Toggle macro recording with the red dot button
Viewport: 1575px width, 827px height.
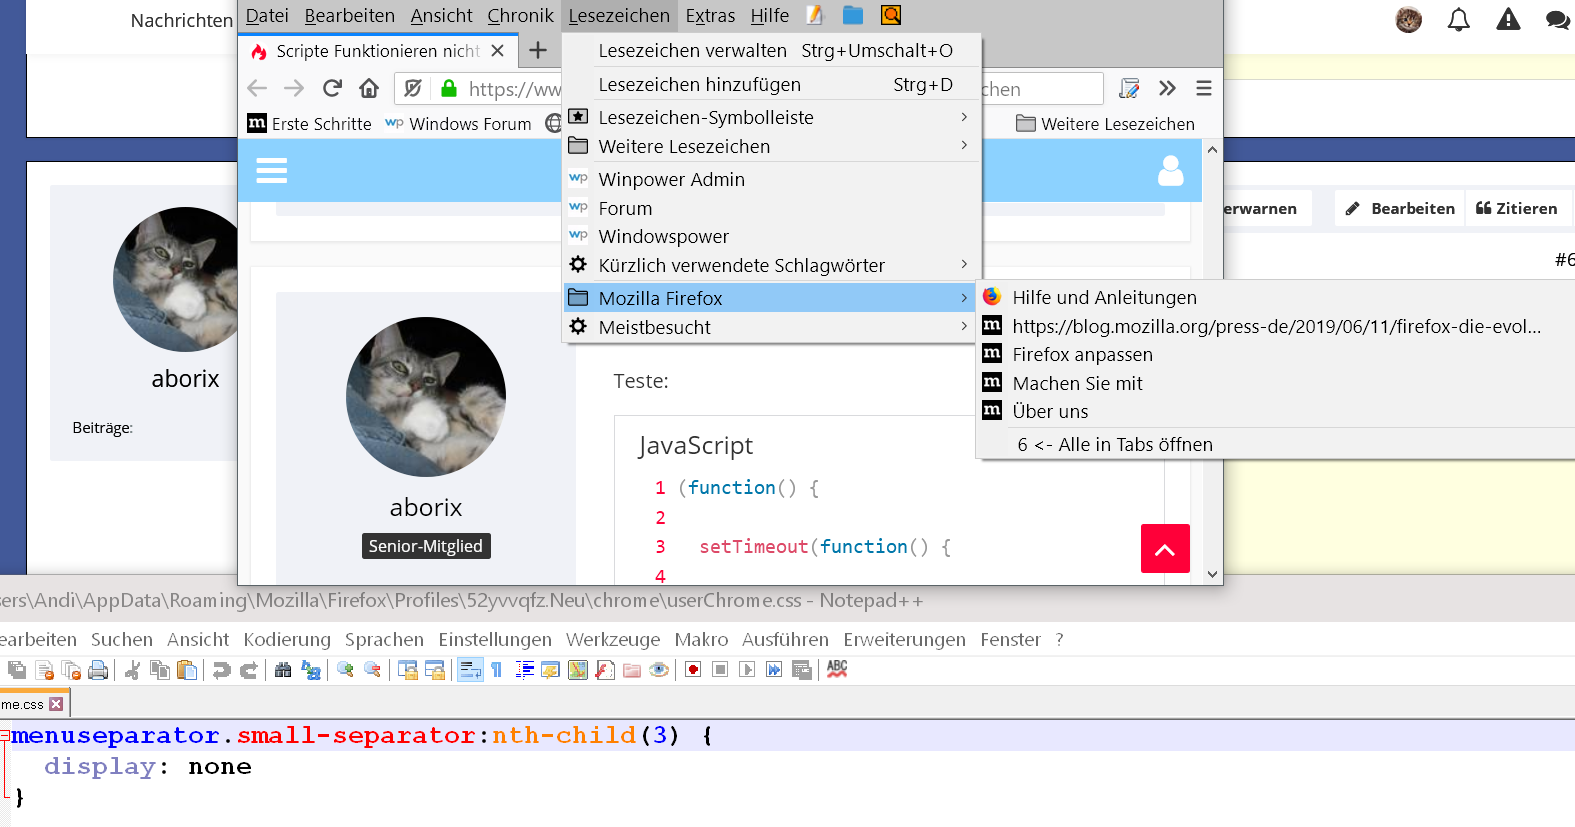pyautogui.click(x=693, y=670)
